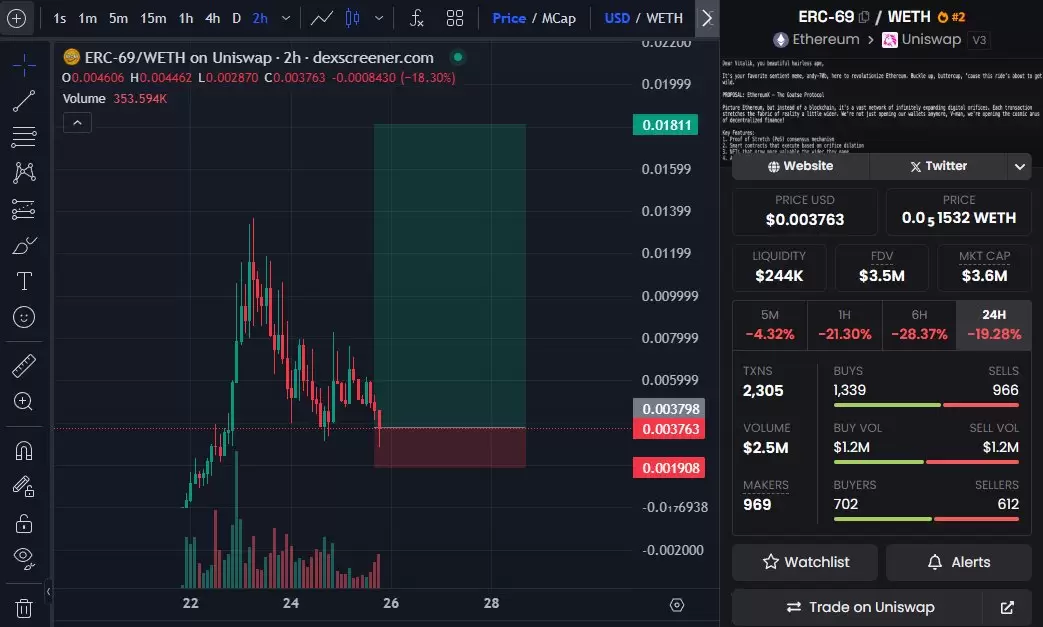Show 24H price change stats
The width and height of the screenshot is (1043, 627).
(994, 325)
